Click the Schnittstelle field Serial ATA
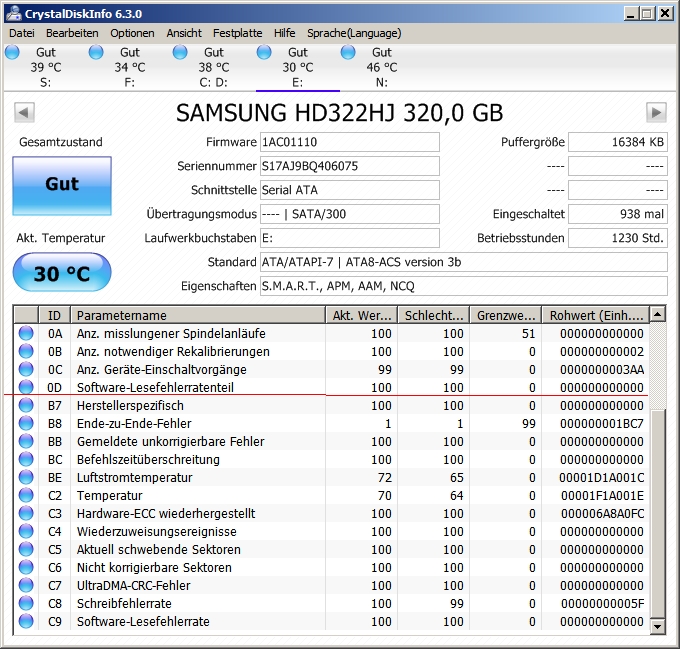The height and width of the screenshot is (649, 680). [x=350, y=190]
